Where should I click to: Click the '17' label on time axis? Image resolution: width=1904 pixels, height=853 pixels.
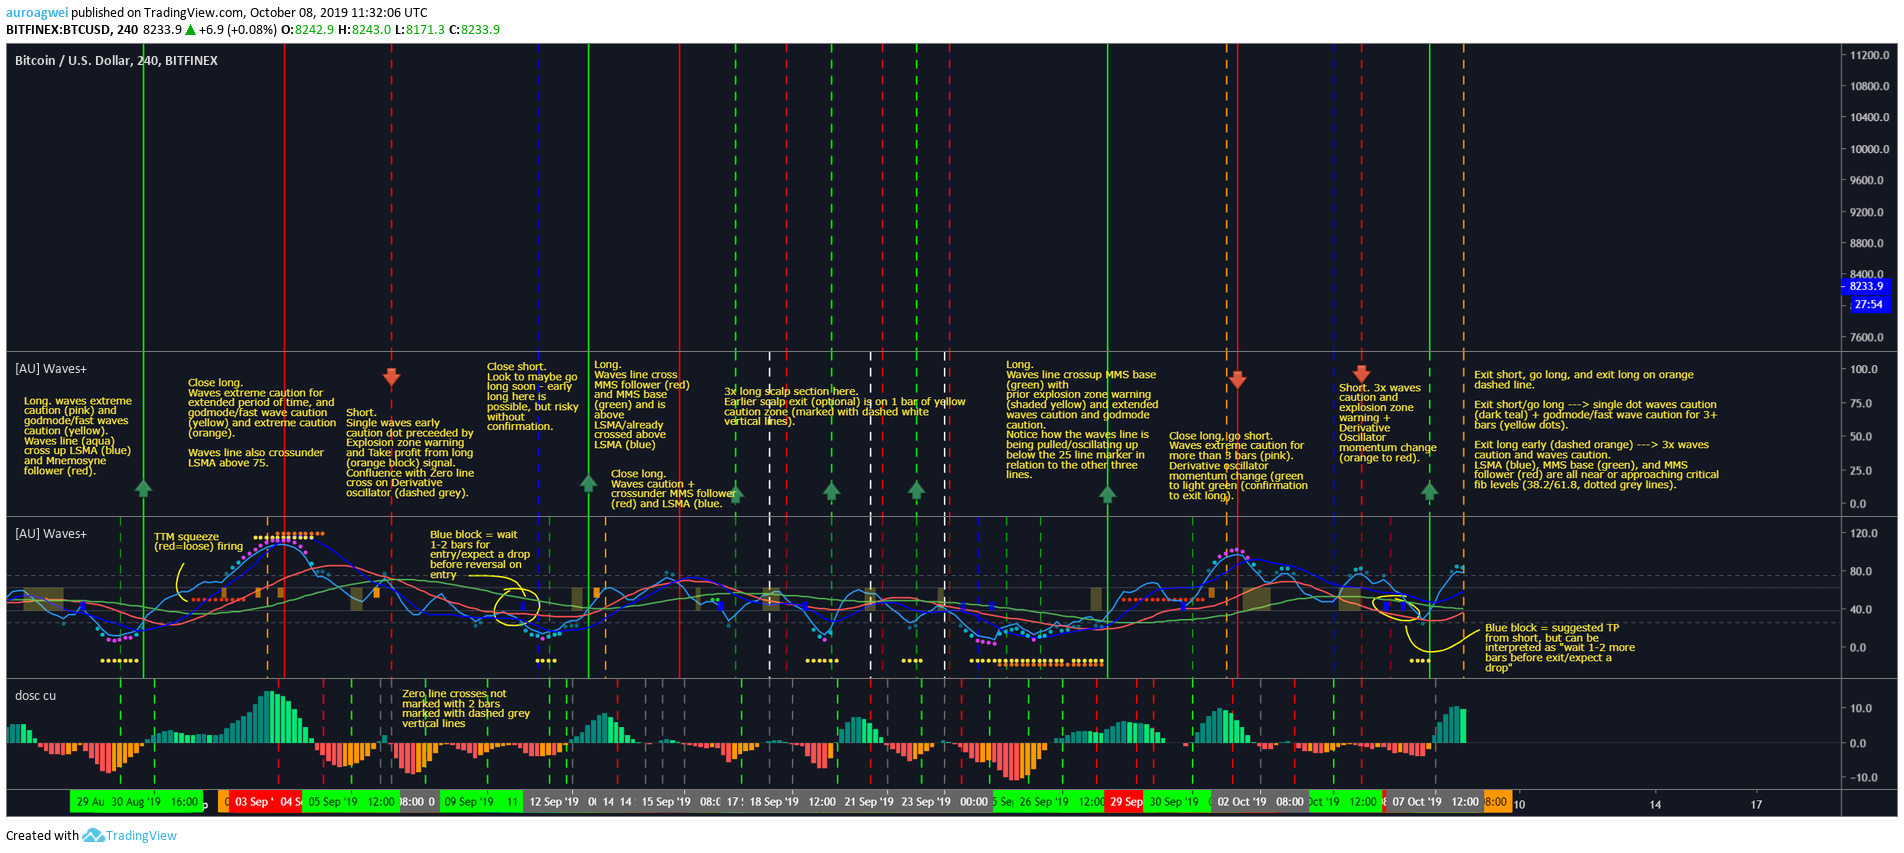click(1756, 804)
